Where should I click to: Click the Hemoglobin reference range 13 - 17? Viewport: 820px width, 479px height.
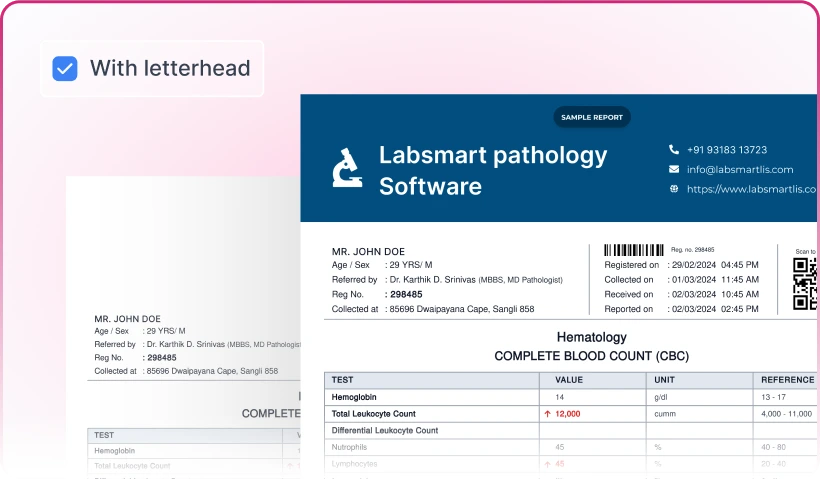(x=773, y=397)
